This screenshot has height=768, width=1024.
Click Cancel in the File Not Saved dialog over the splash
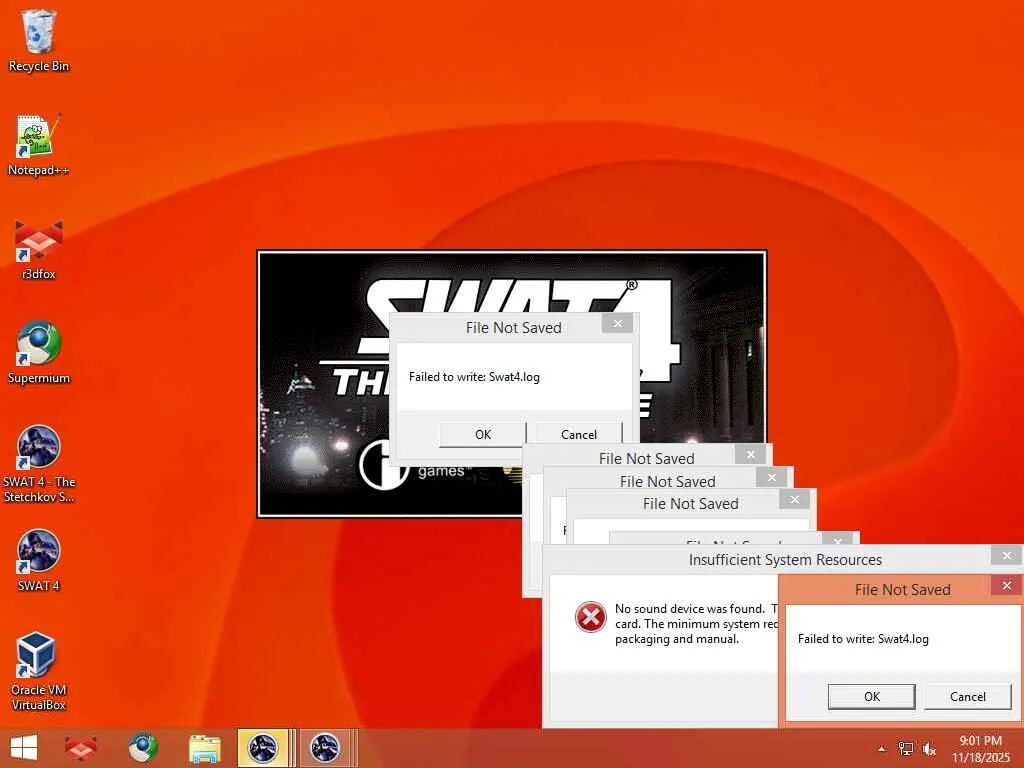(x=579, y=434)
